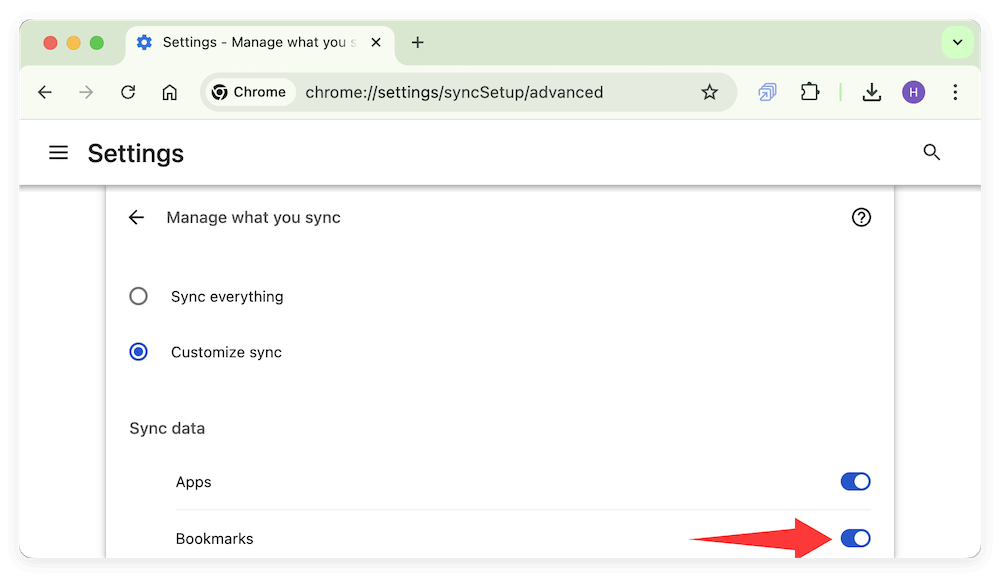
Task: Bookmark this page with the star icon
Action: (710, 91)
